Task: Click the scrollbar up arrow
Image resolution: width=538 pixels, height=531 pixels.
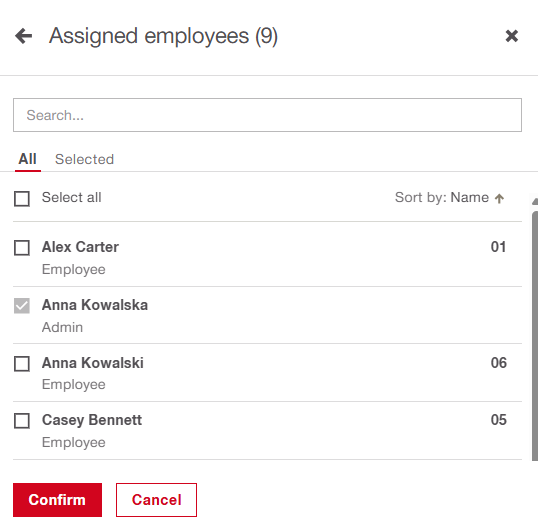Action: tap(535, 202)
